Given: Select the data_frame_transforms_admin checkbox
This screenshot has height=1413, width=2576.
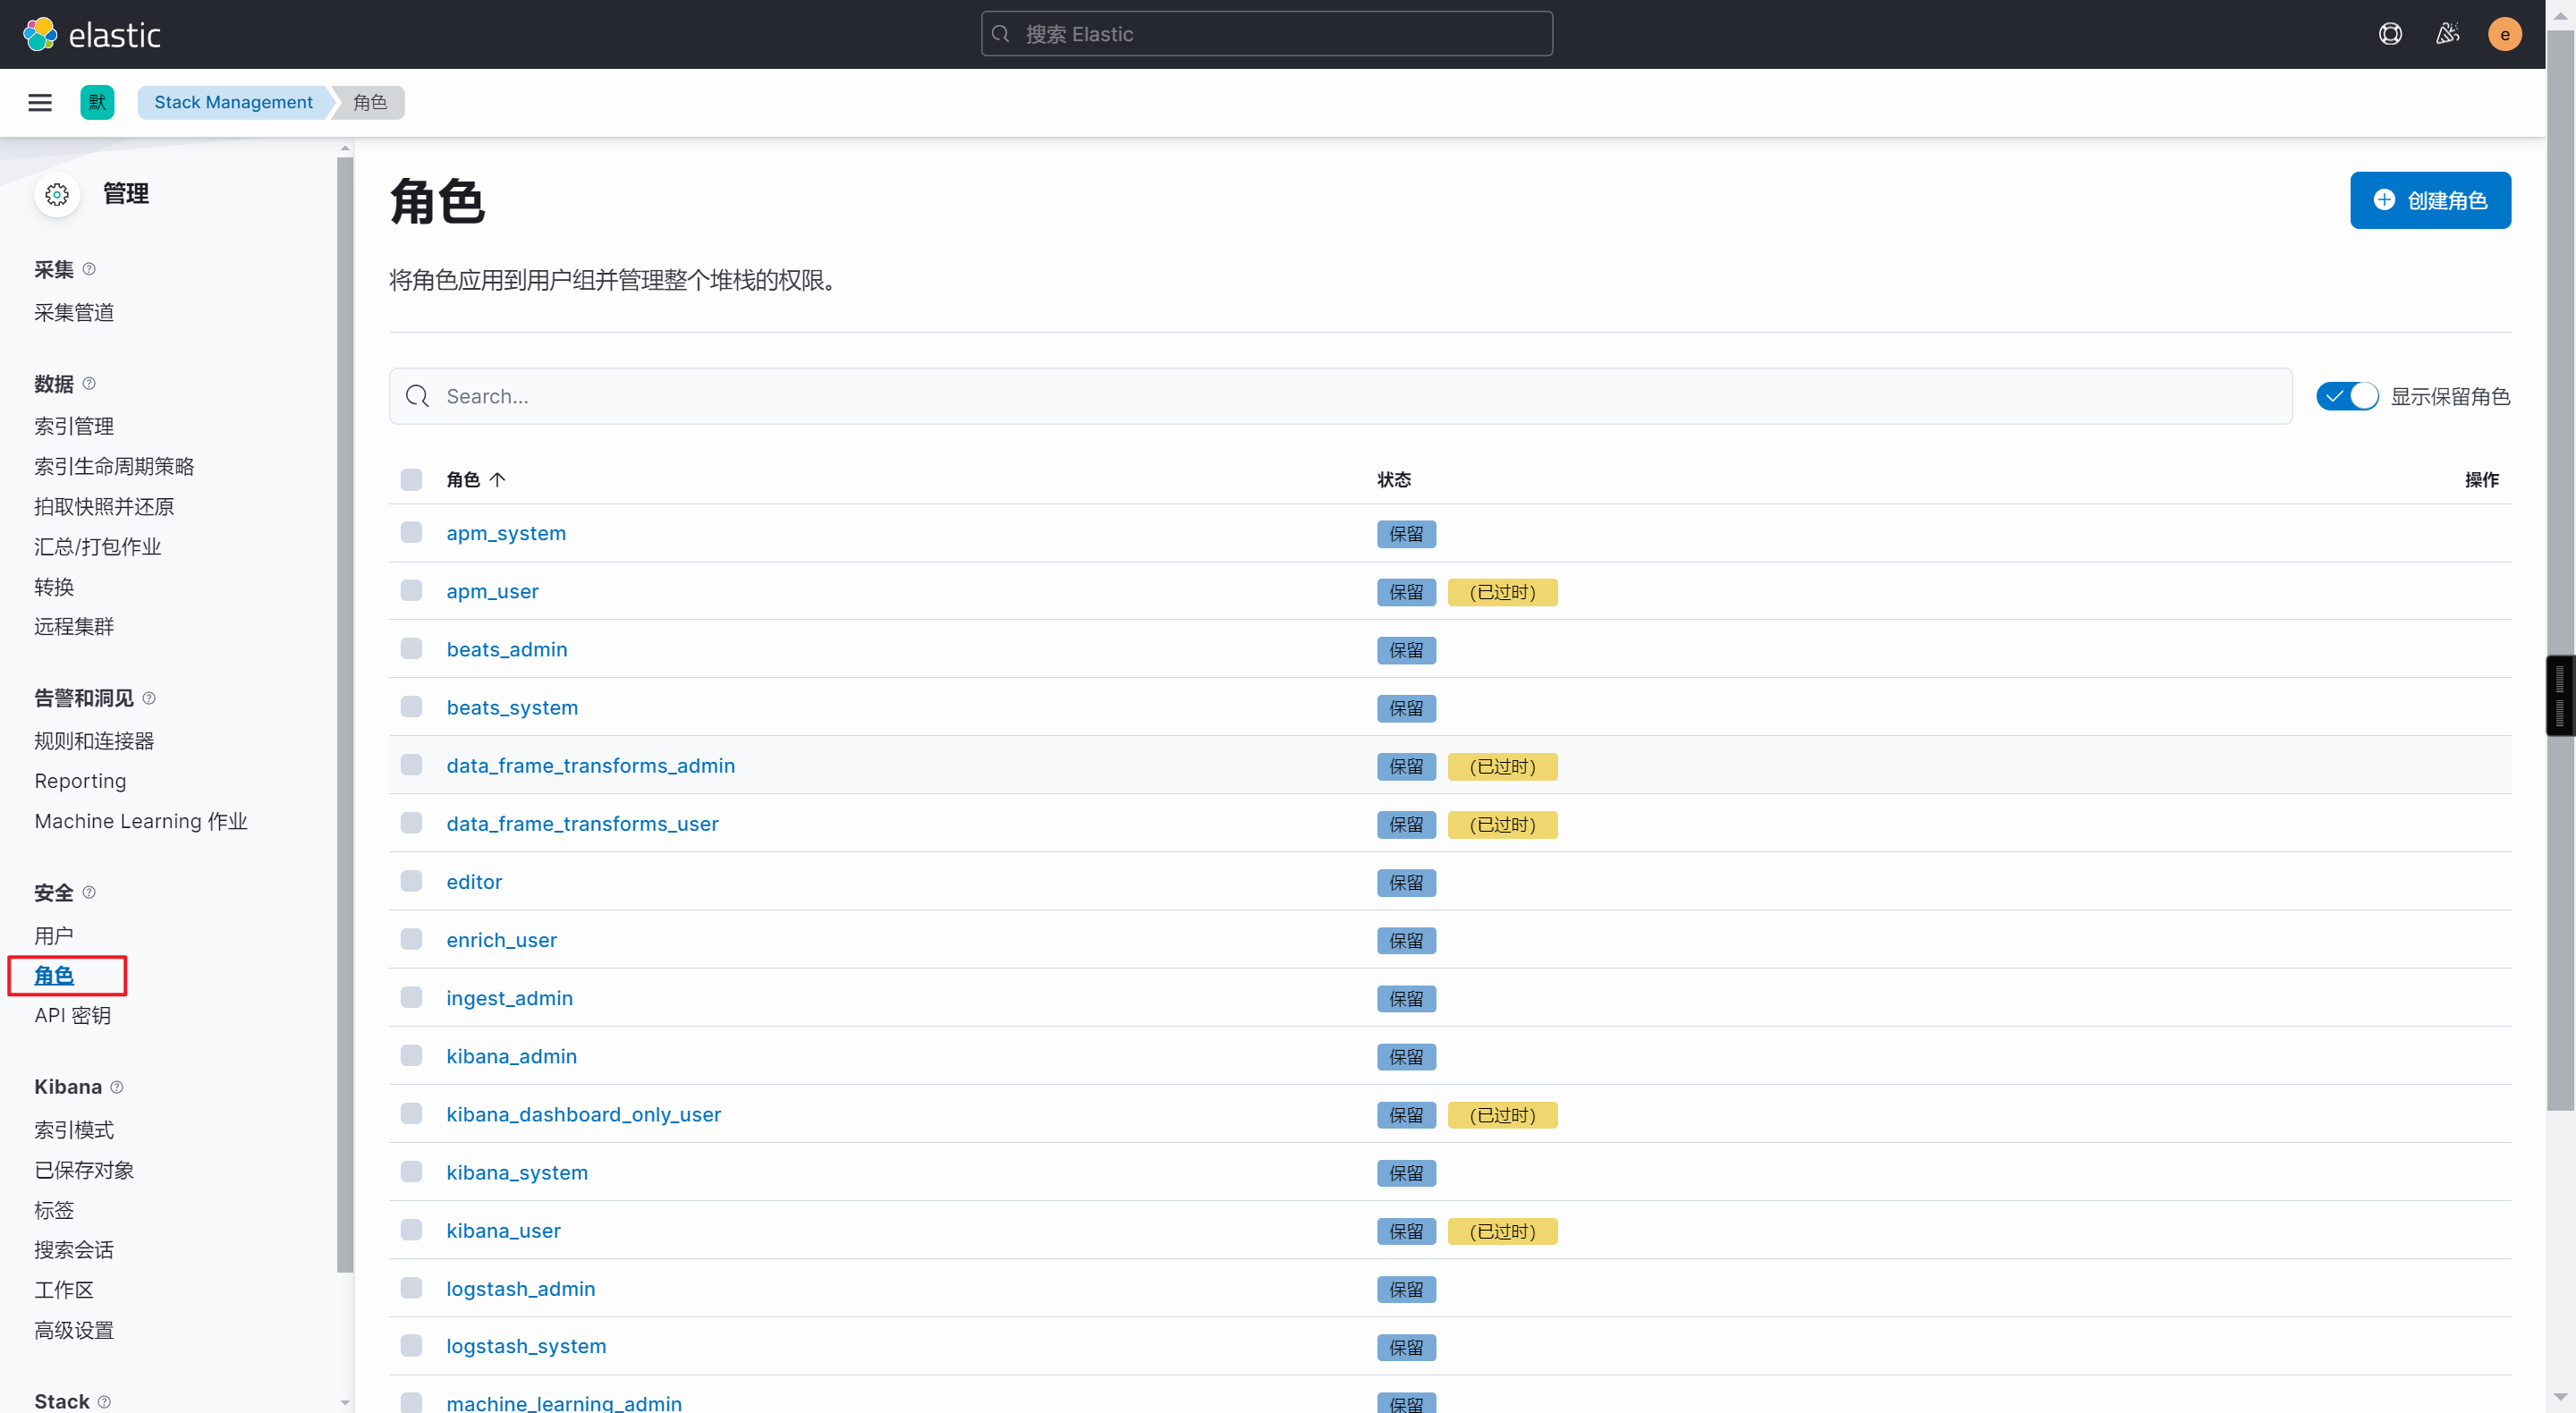Looking at the screenshot, I should (x=411, y=764).
